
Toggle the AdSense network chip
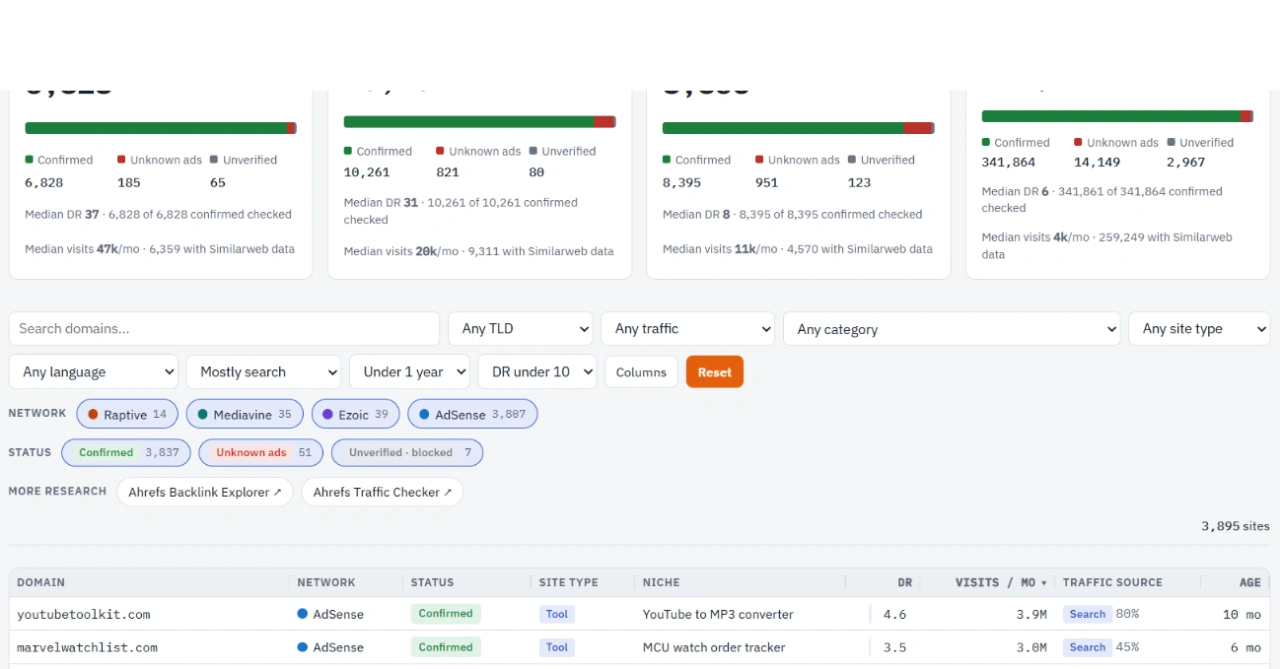point(473,414)
